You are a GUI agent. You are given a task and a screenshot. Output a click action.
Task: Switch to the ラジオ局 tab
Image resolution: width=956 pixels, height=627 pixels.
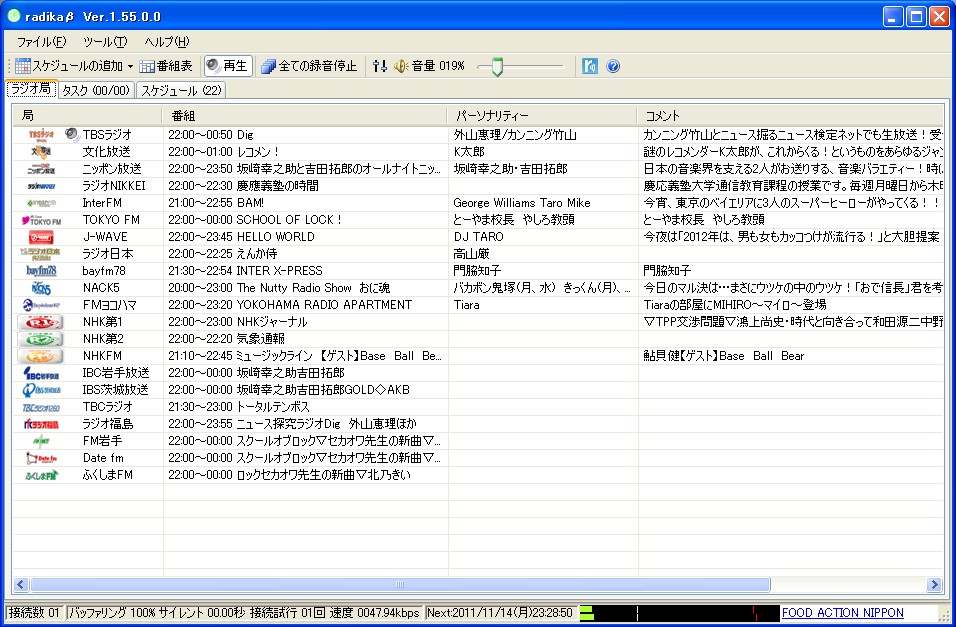pos(32,89)
